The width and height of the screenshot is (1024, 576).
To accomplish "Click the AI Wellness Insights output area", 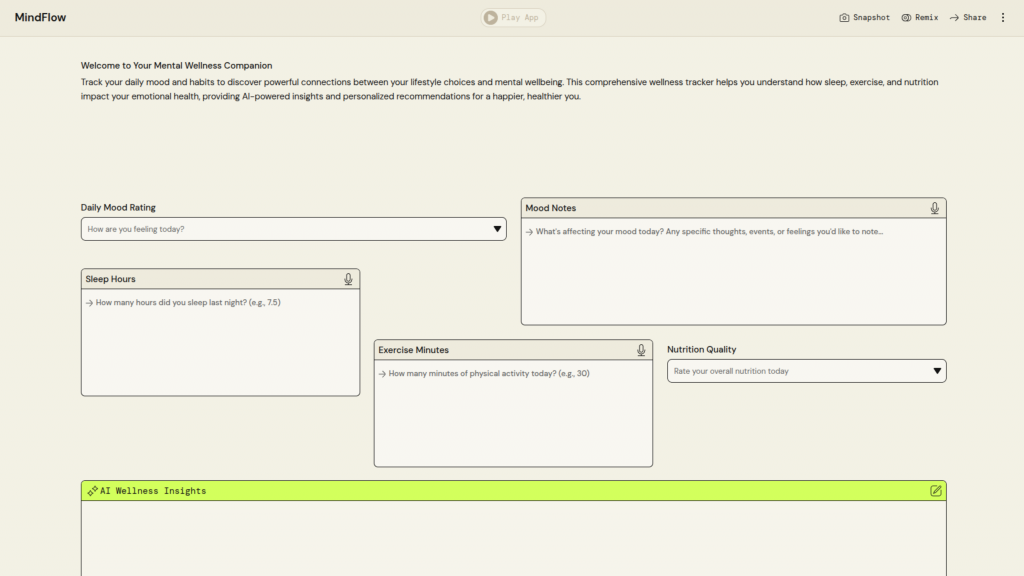I will coord(513,538).
